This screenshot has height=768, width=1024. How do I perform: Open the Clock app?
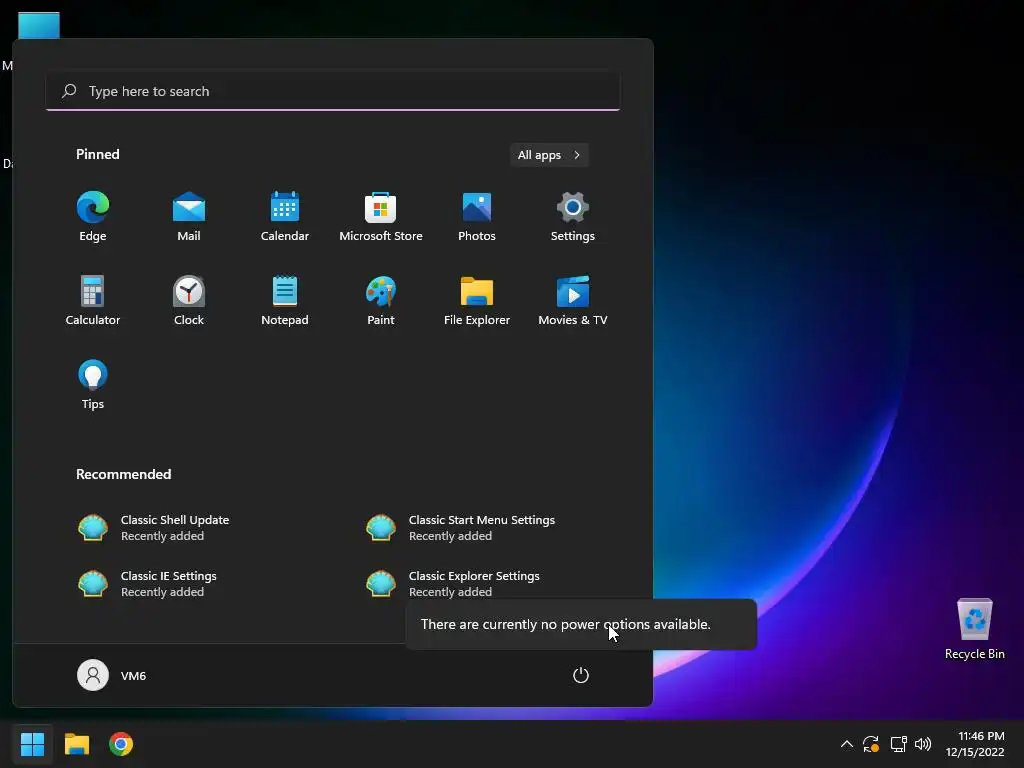[x=189, y=300]
